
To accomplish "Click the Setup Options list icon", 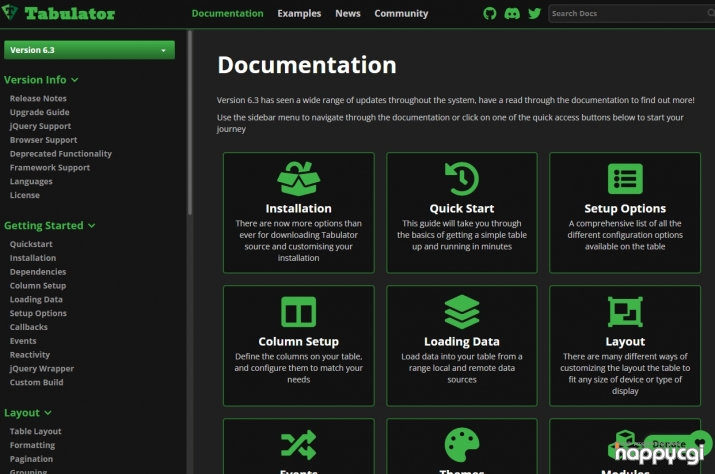I will [625, 179].
